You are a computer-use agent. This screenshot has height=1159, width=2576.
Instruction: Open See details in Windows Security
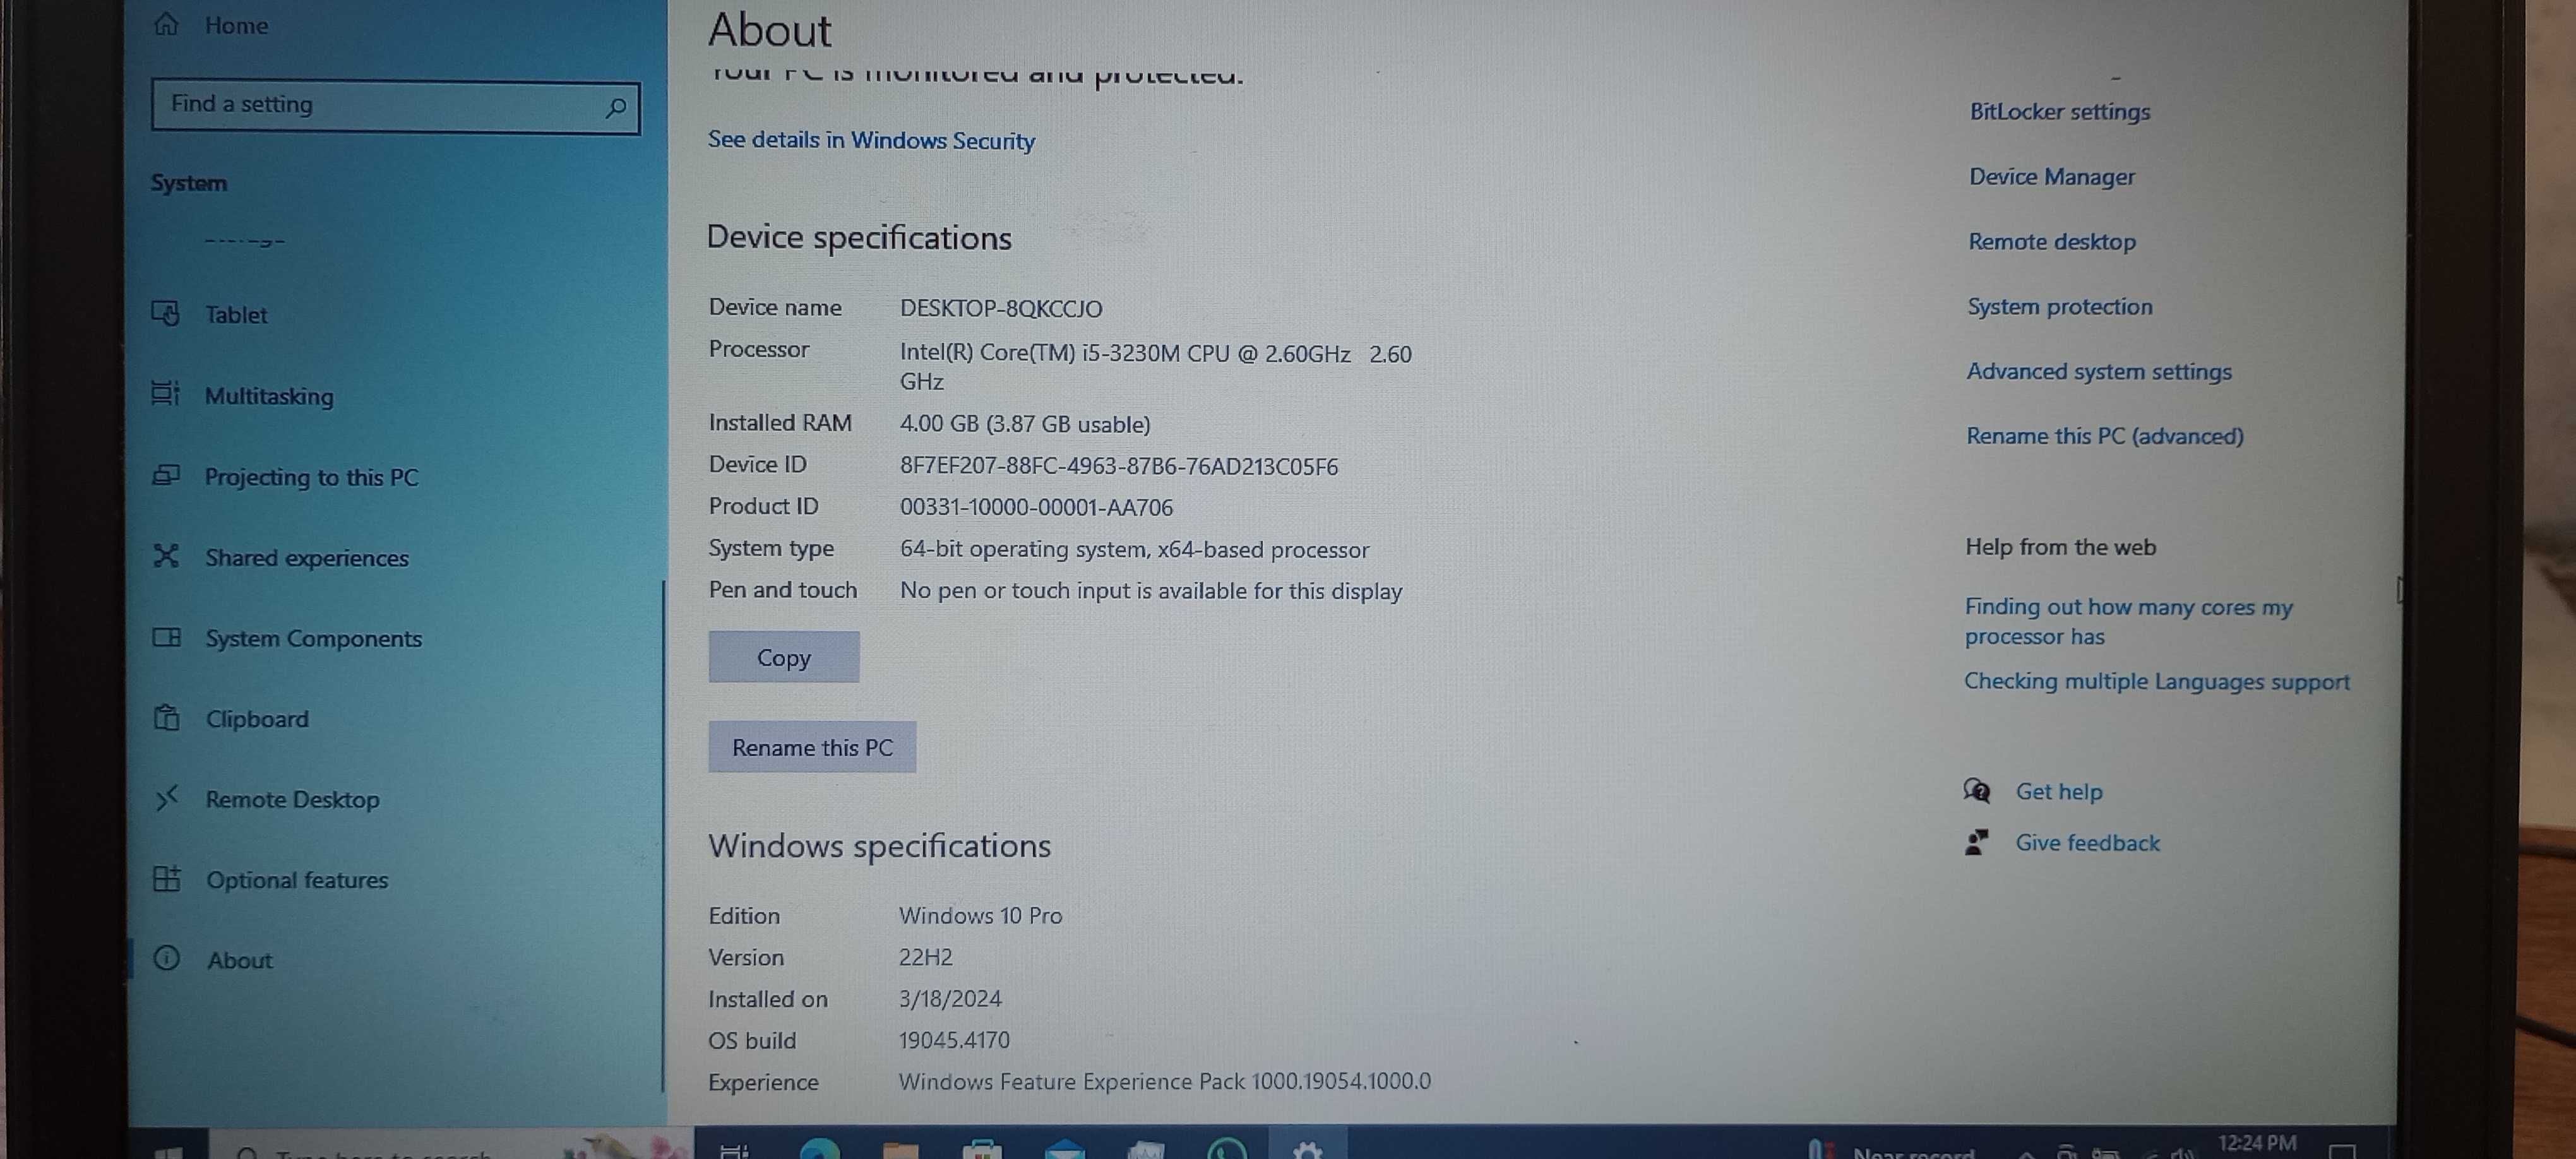click(871, 140)
